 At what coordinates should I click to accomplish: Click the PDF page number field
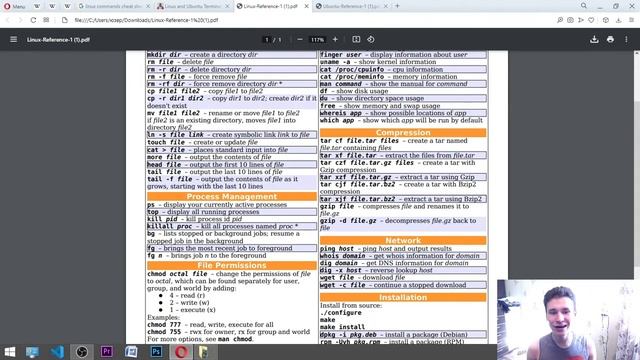(x=267, y=40)
